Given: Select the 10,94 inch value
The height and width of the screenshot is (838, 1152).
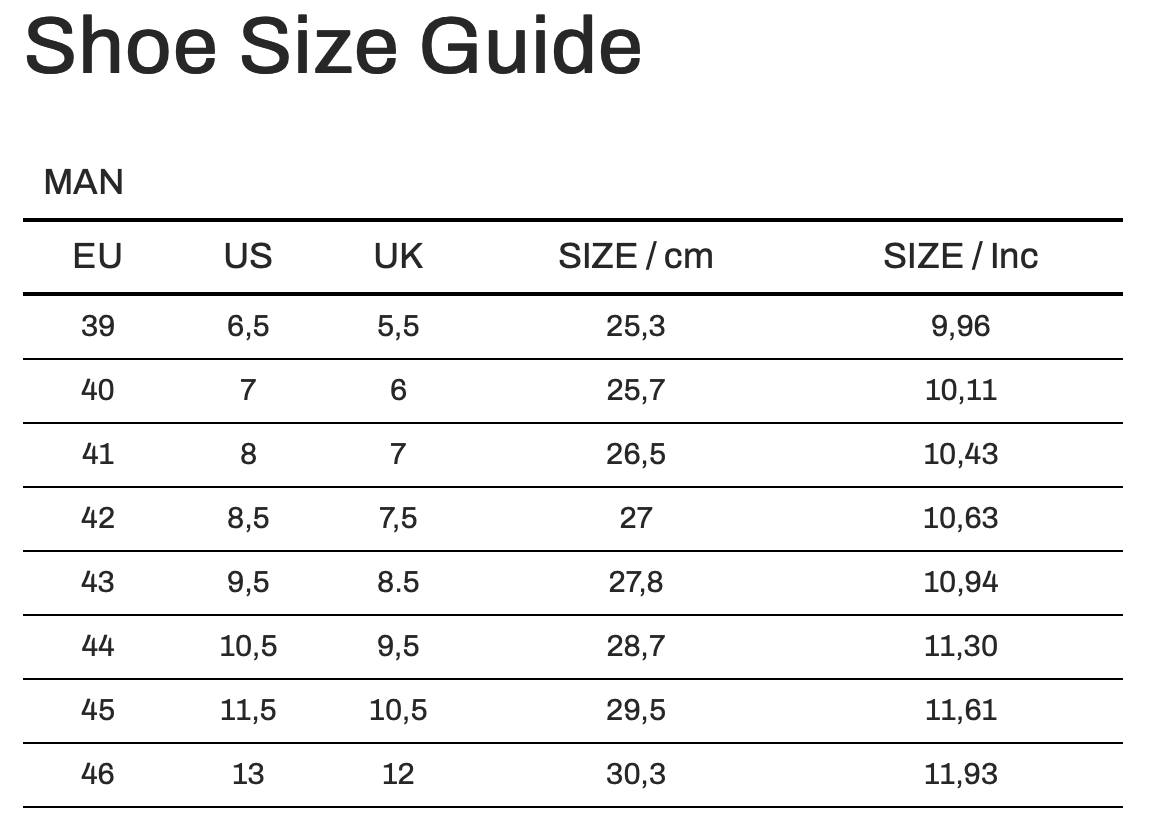Looking at the screenshot, I should point(960,582).
